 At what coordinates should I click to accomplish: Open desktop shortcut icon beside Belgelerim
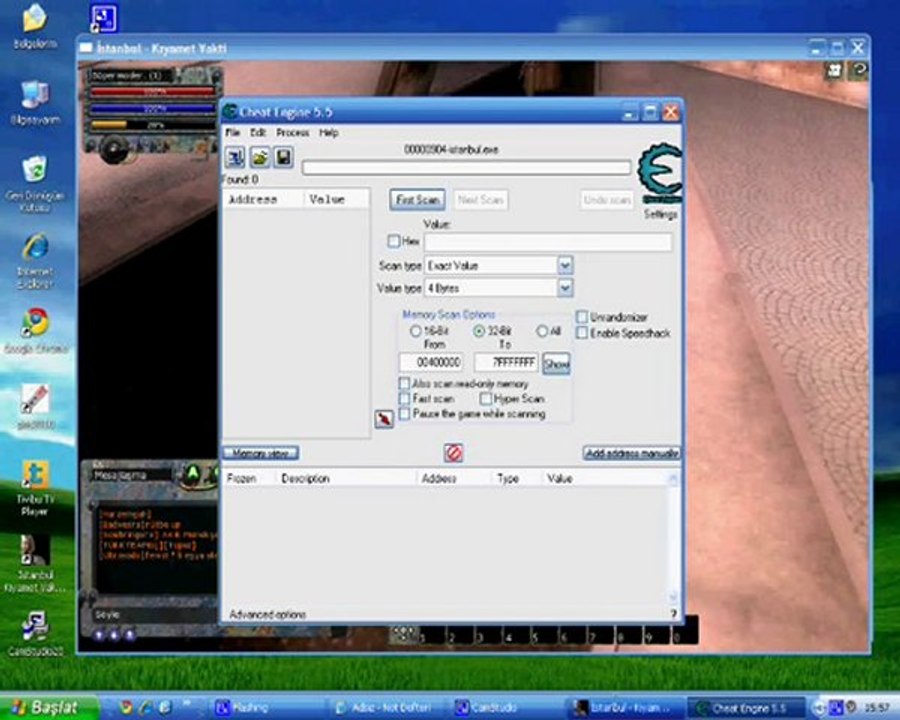pos(104,18)
